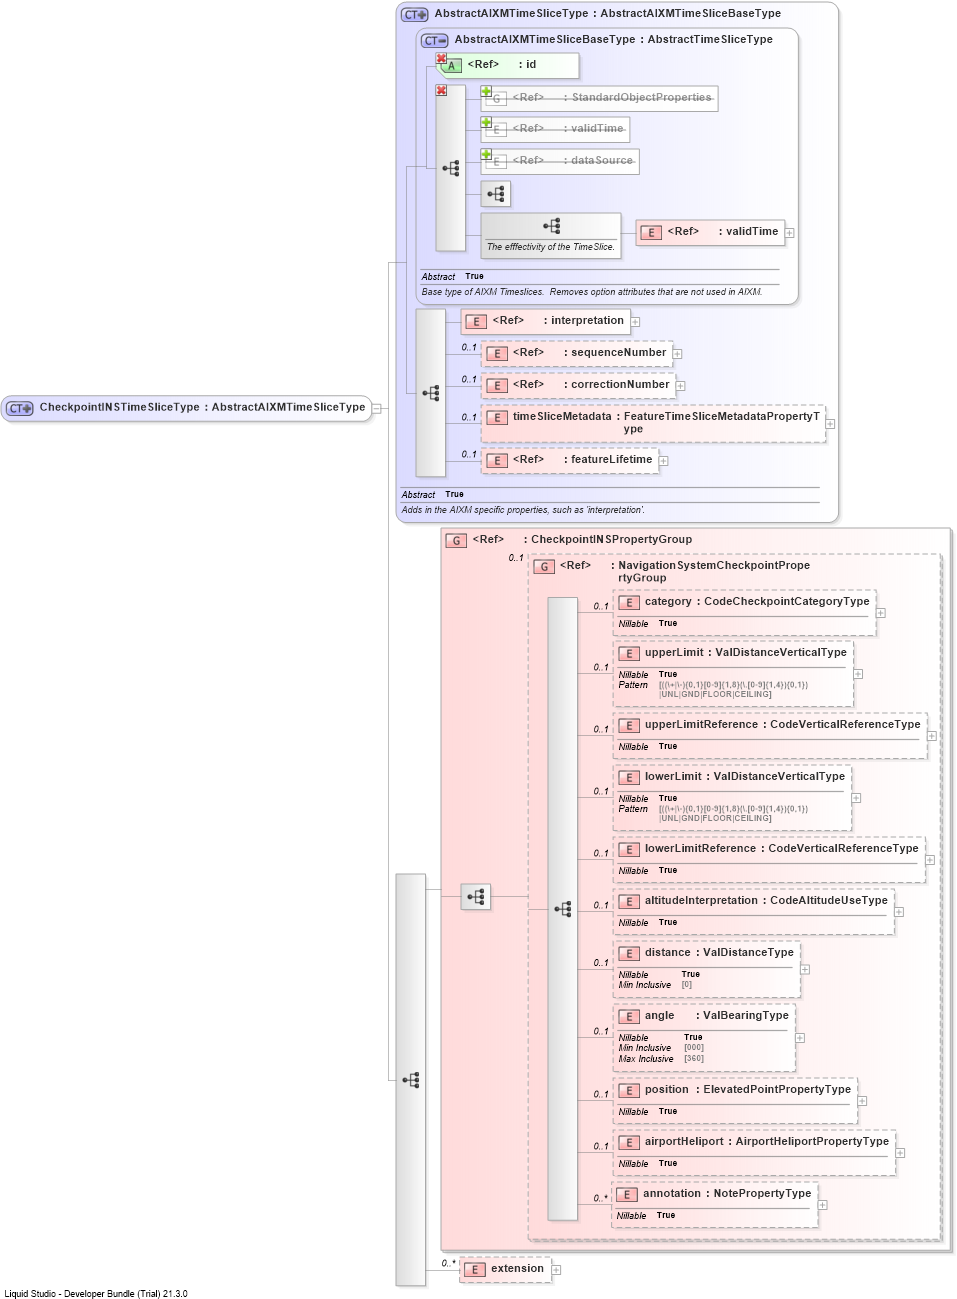957x1299 pixels.
Task: Expand the featureLifetime element
Action: pyautogui.click(x=663, y=461)
